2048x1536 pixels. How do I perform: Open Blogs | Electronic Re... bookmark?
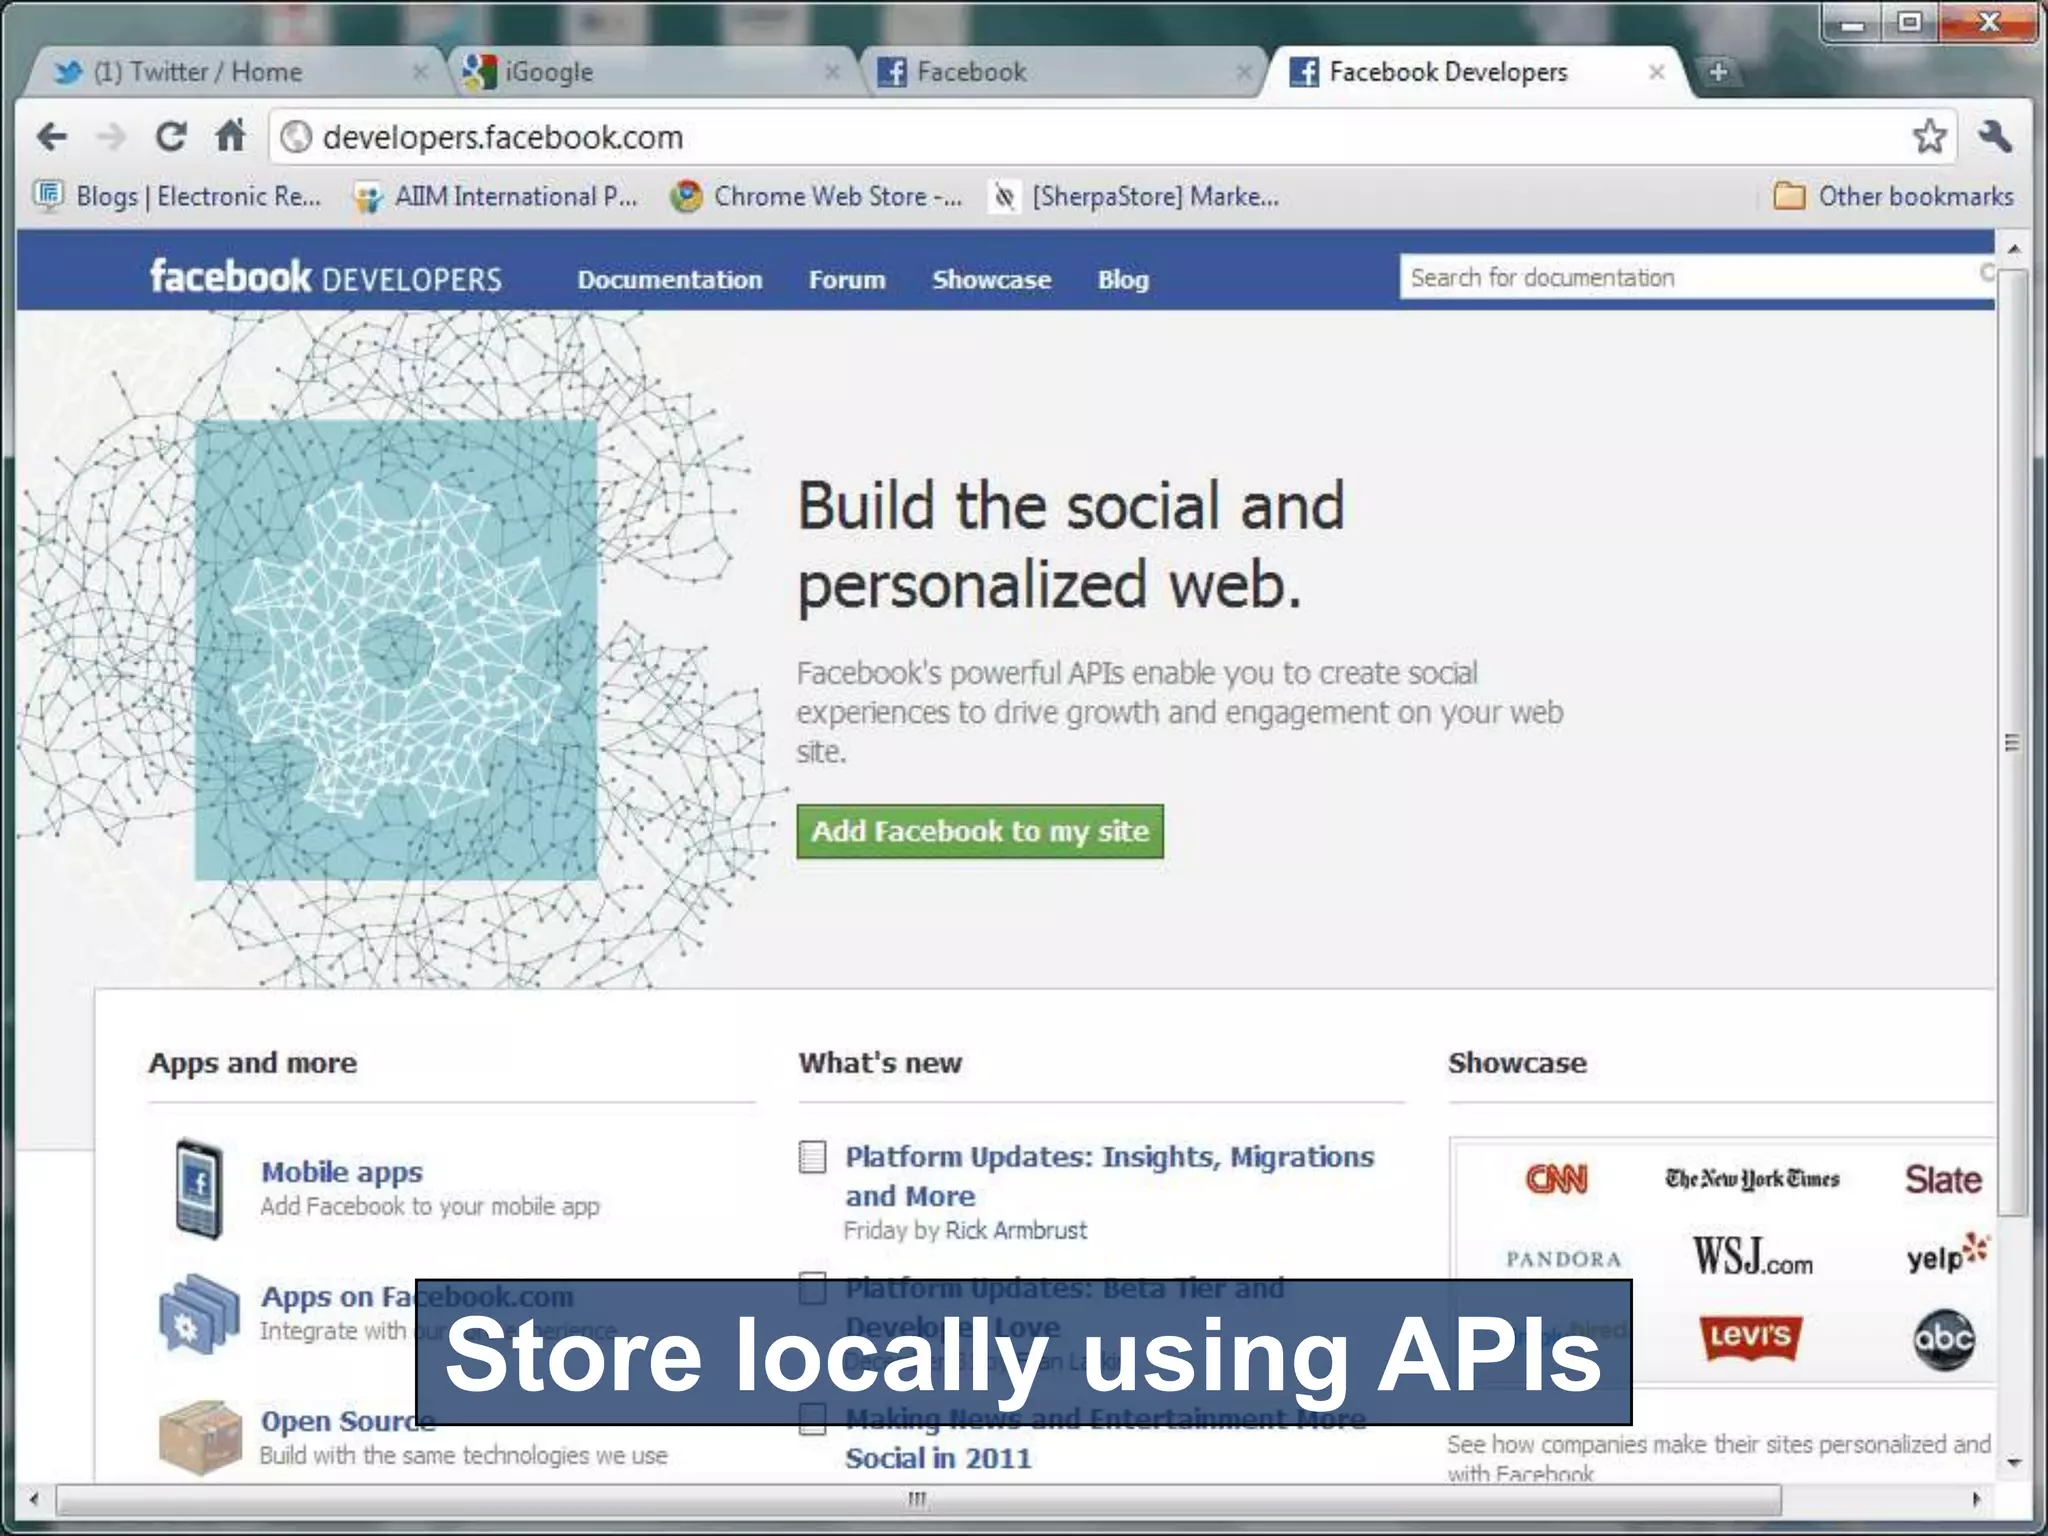point(178,196)
